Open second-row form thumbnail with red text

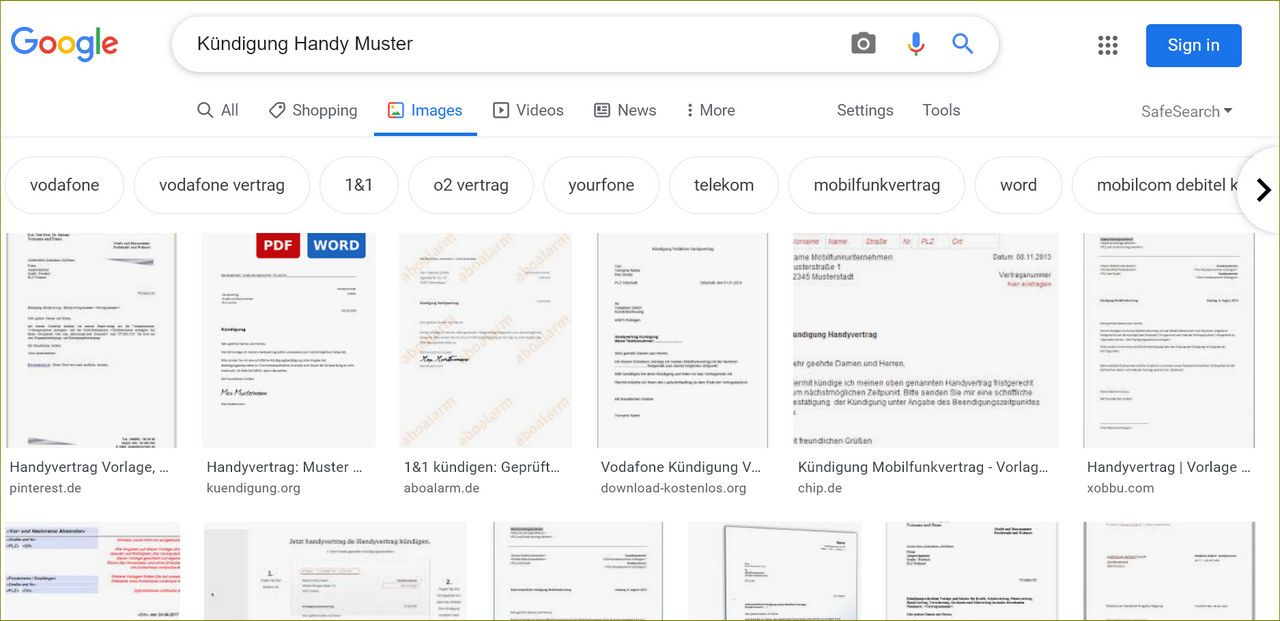pos(93,571)
